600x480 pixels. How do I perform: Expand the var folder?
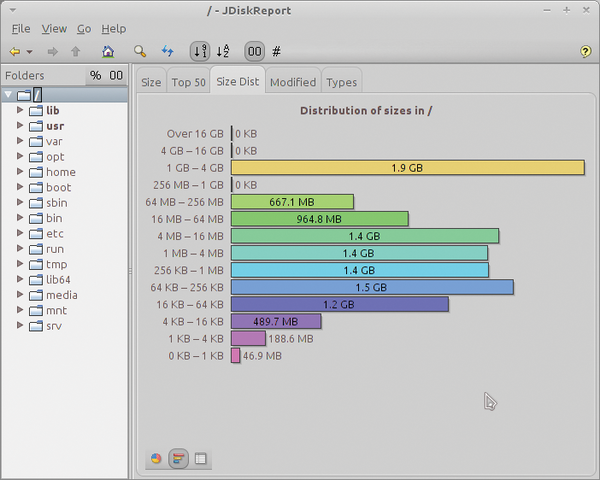20,140
